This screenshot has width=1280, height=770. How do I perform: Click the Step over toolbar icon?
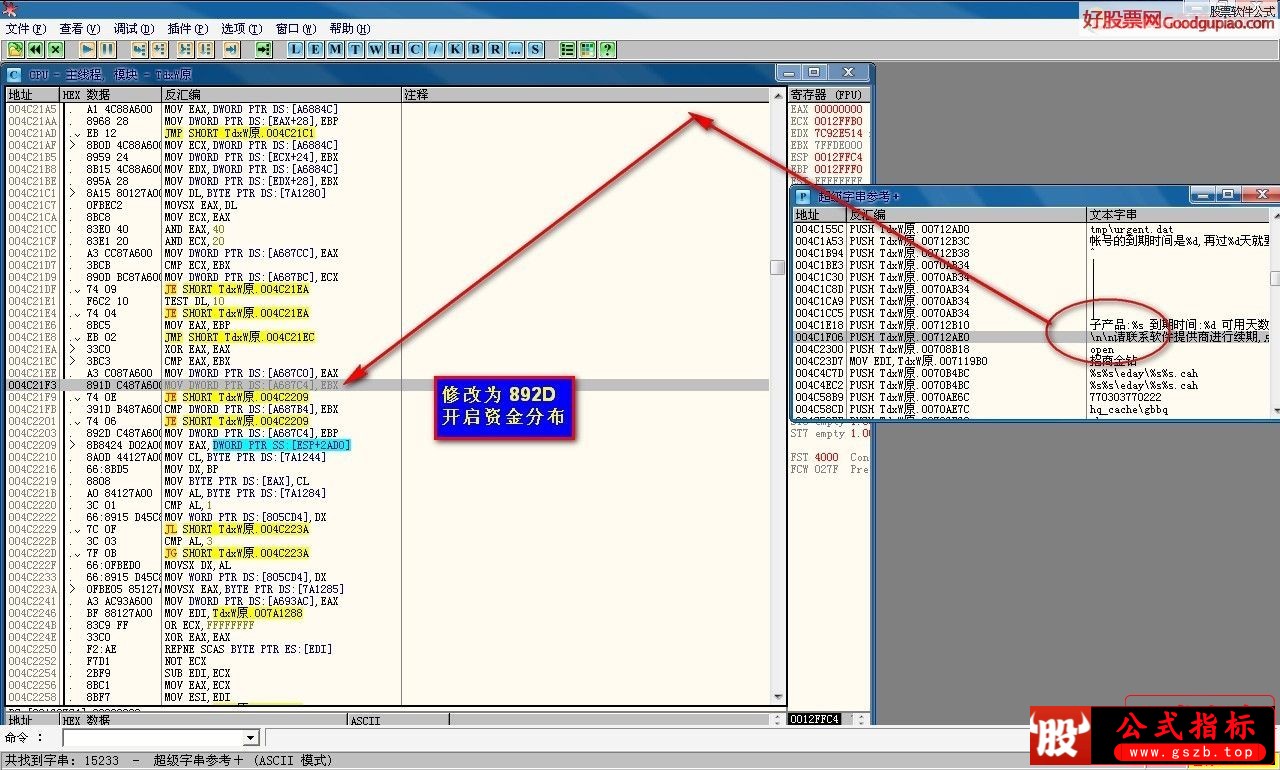161,49
